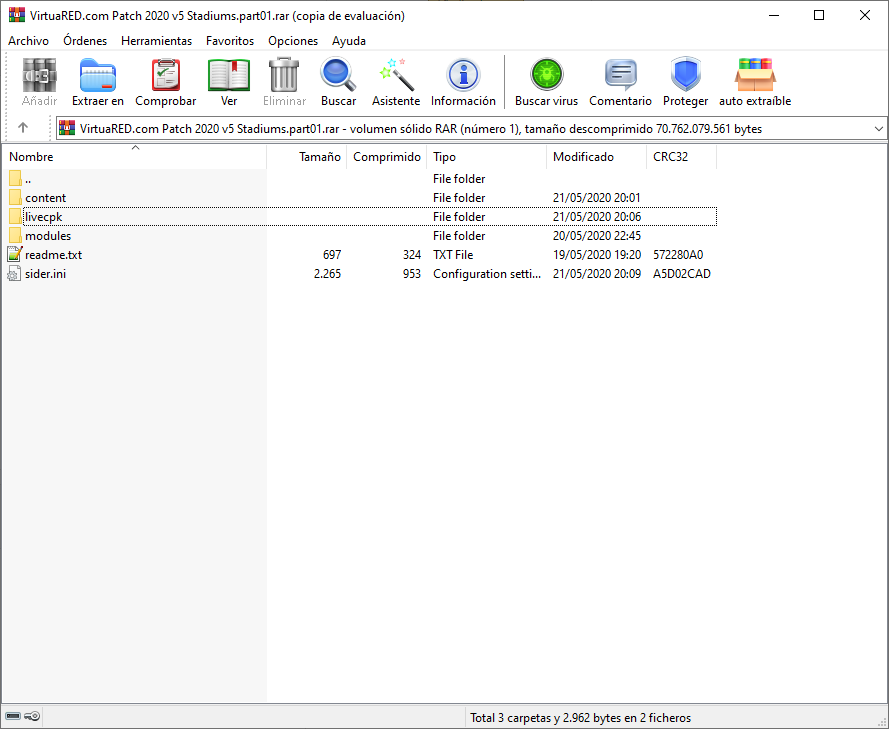This screenshot has height=729, width=889.
Task: Click the readme.txt file icon
Action: pos(15,255)
